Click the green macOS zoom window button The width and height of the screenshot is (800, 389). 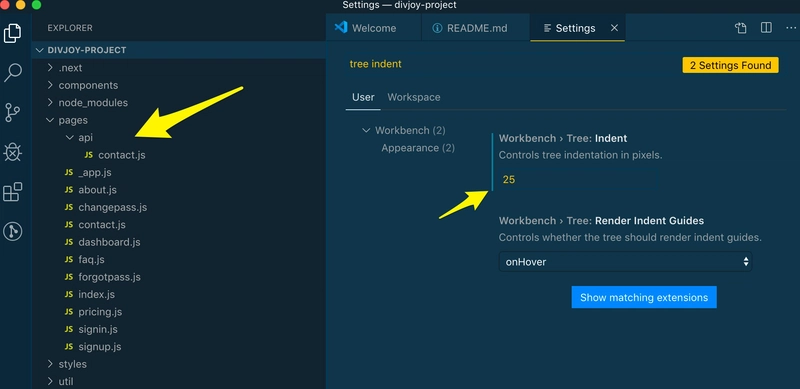(x=36, y=5)
